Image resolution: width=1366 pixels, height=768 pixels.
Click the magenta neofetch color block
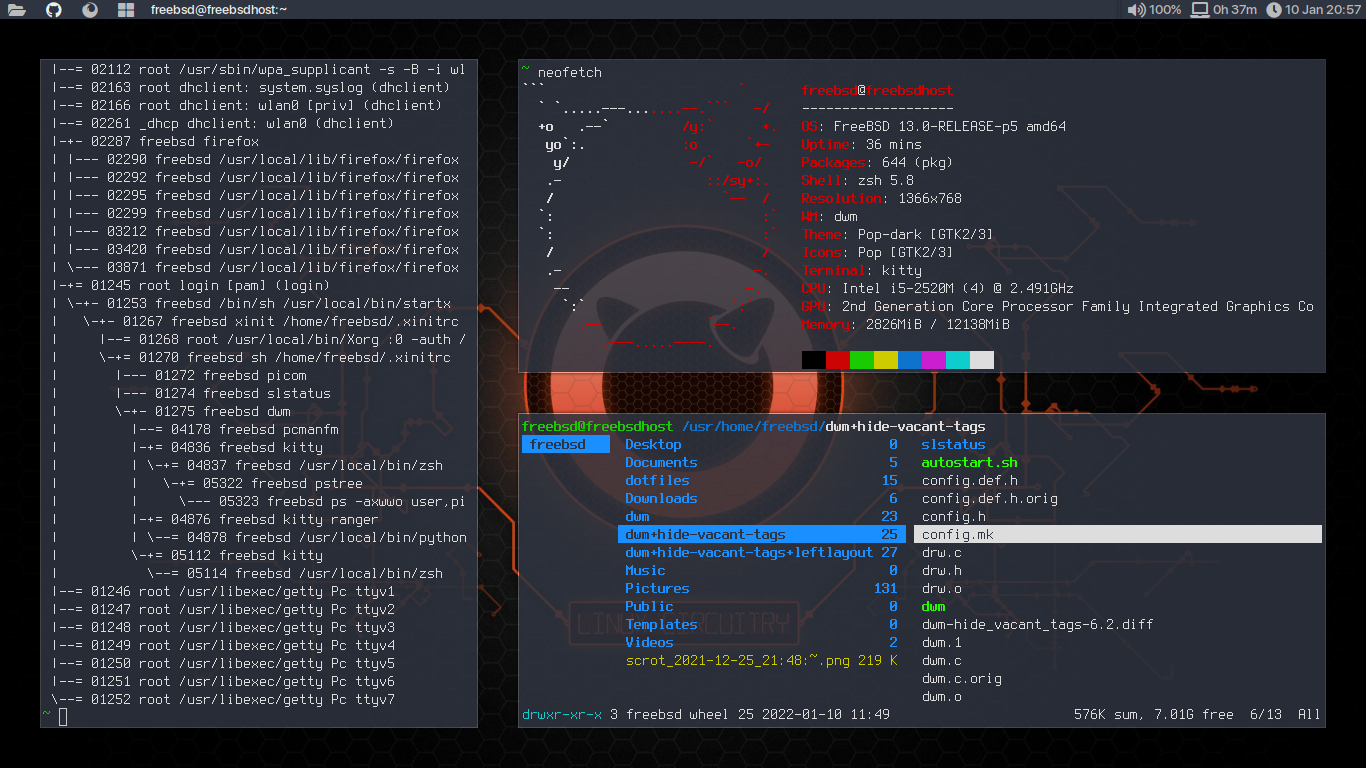(x=933, y=360)
